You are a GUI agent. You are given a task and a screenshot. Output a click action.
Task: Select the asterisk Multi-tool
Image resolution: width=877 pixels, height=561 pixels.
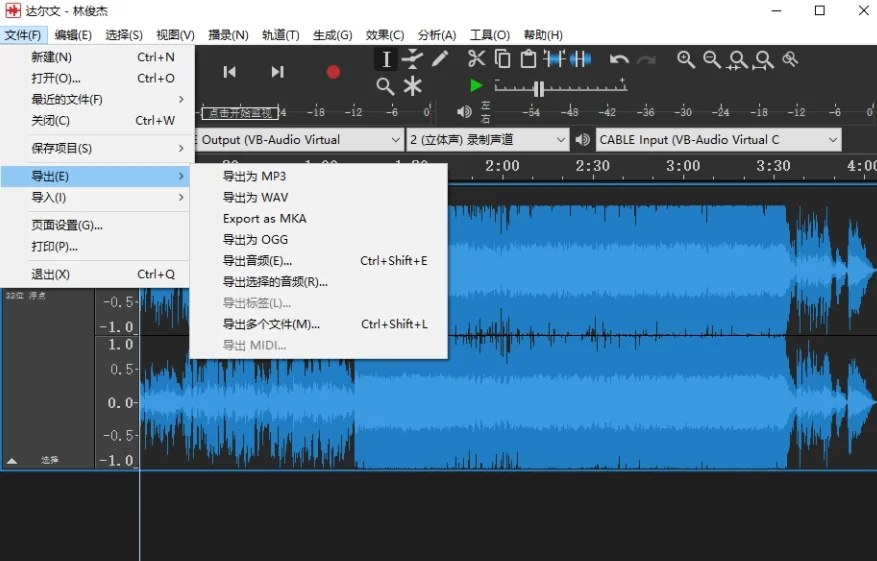coord(413,86)
